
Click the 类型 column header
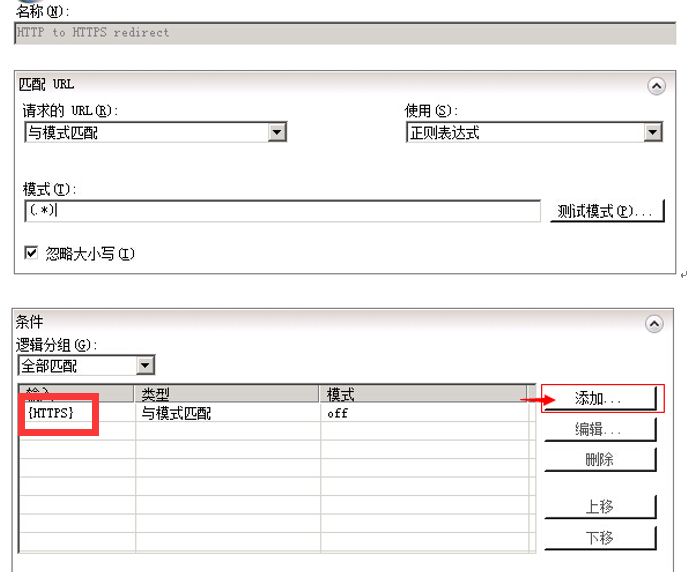[227, 394]
